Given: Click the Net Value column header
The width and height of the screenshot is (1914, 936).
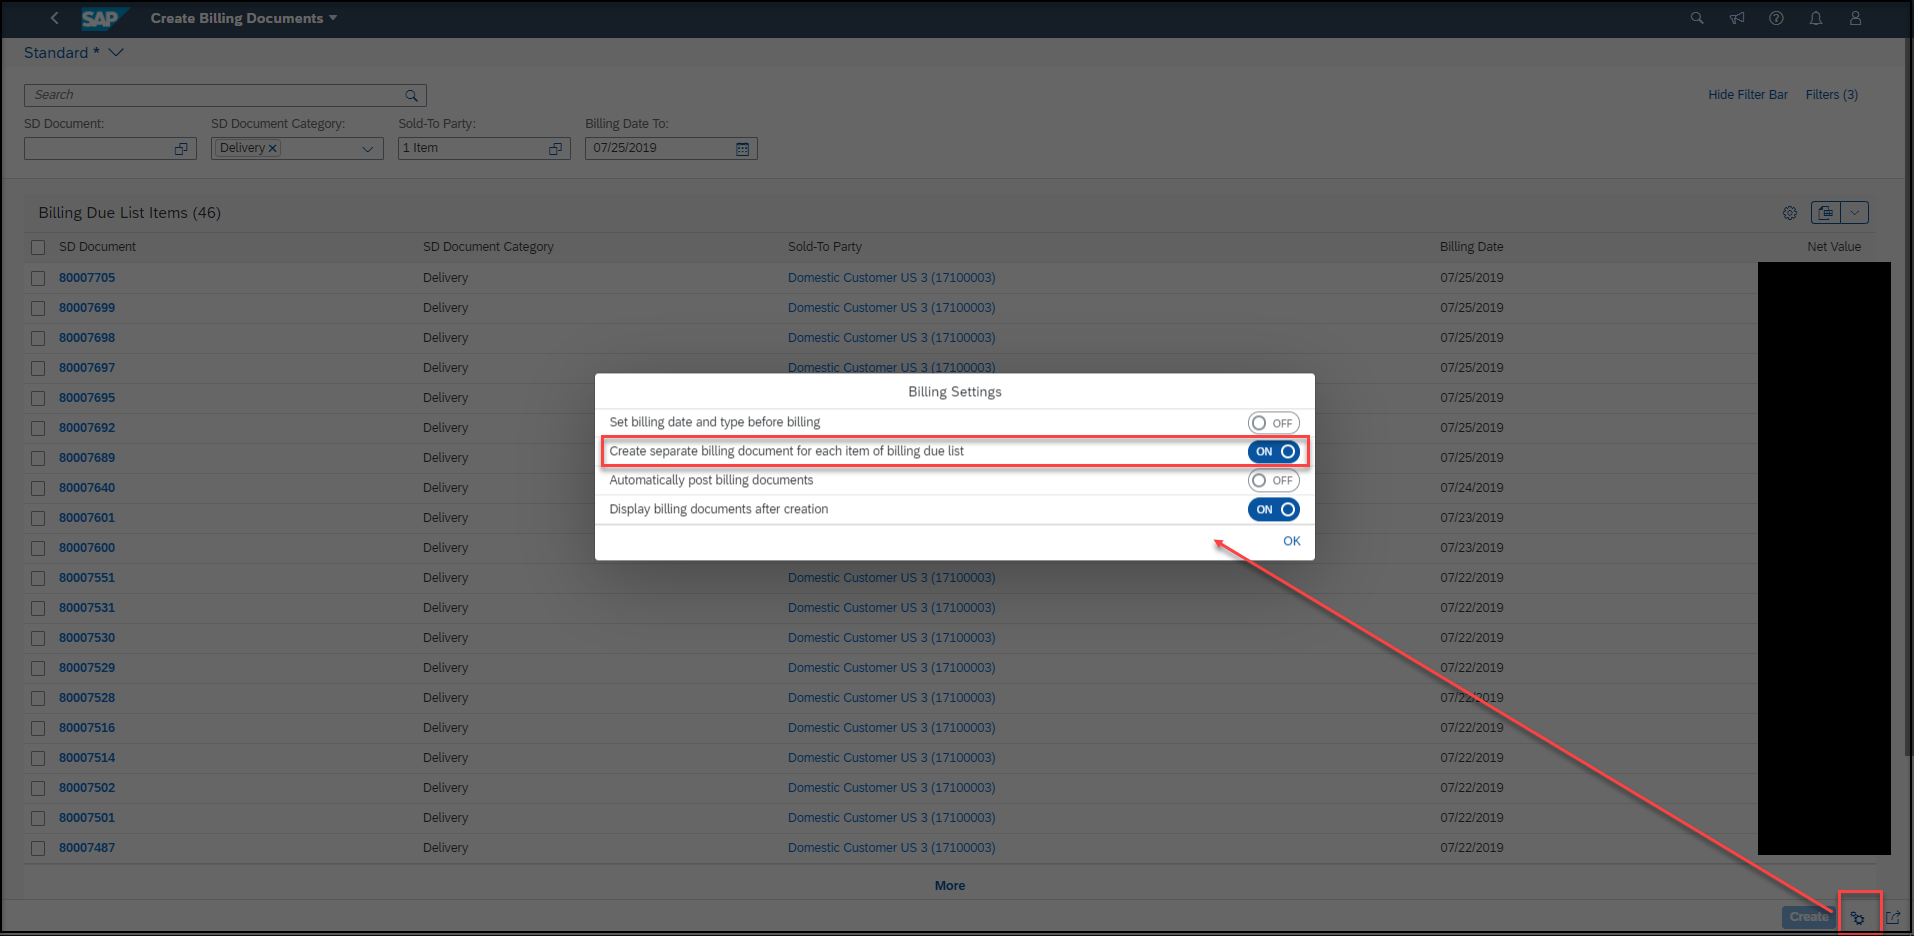Looking at the screenshot, I should point(1834,247).
